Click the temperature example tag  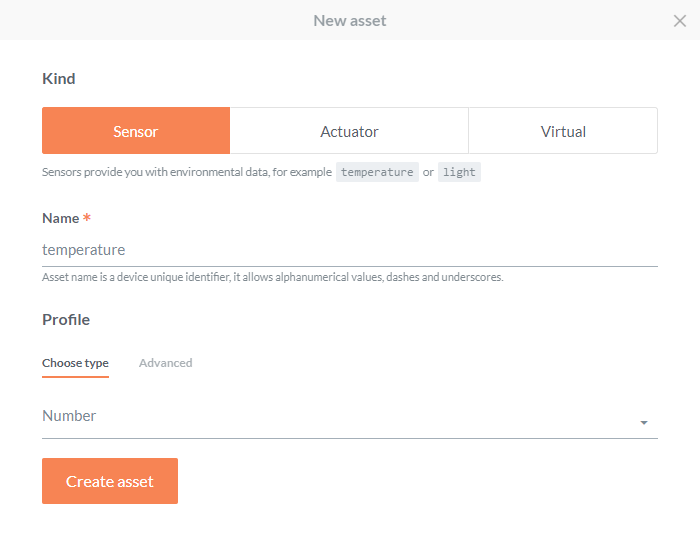pyautogui.click(x=377, y=172)
